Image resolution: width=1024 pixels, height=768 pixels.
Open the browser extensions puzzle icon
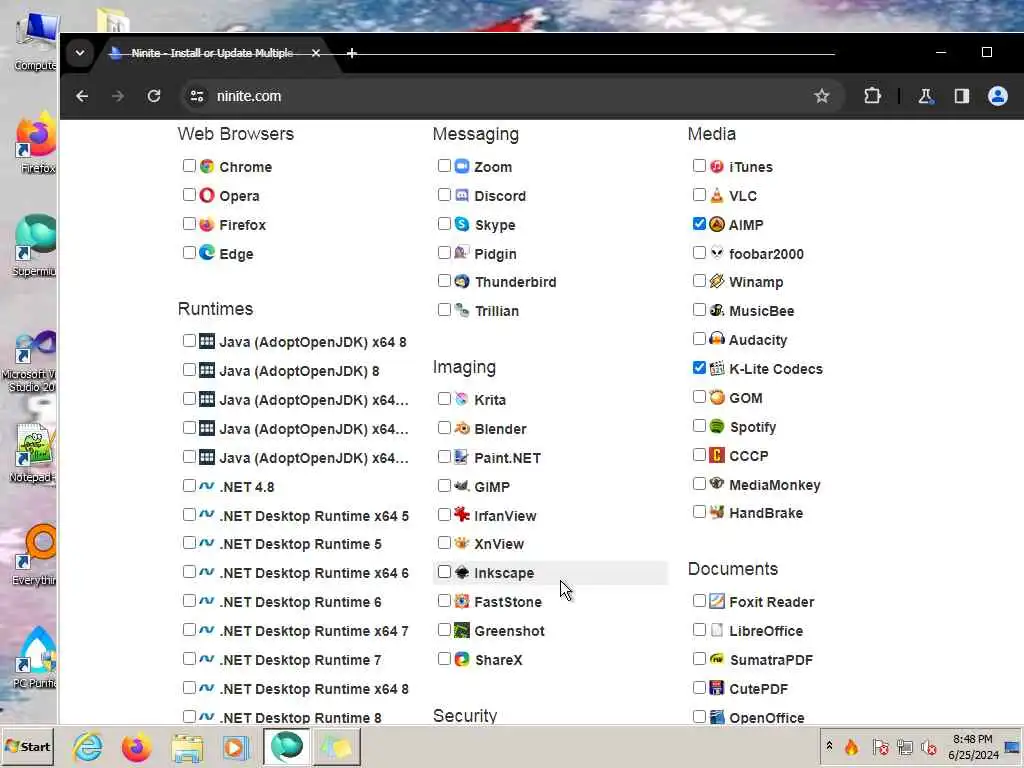point(872,96)
